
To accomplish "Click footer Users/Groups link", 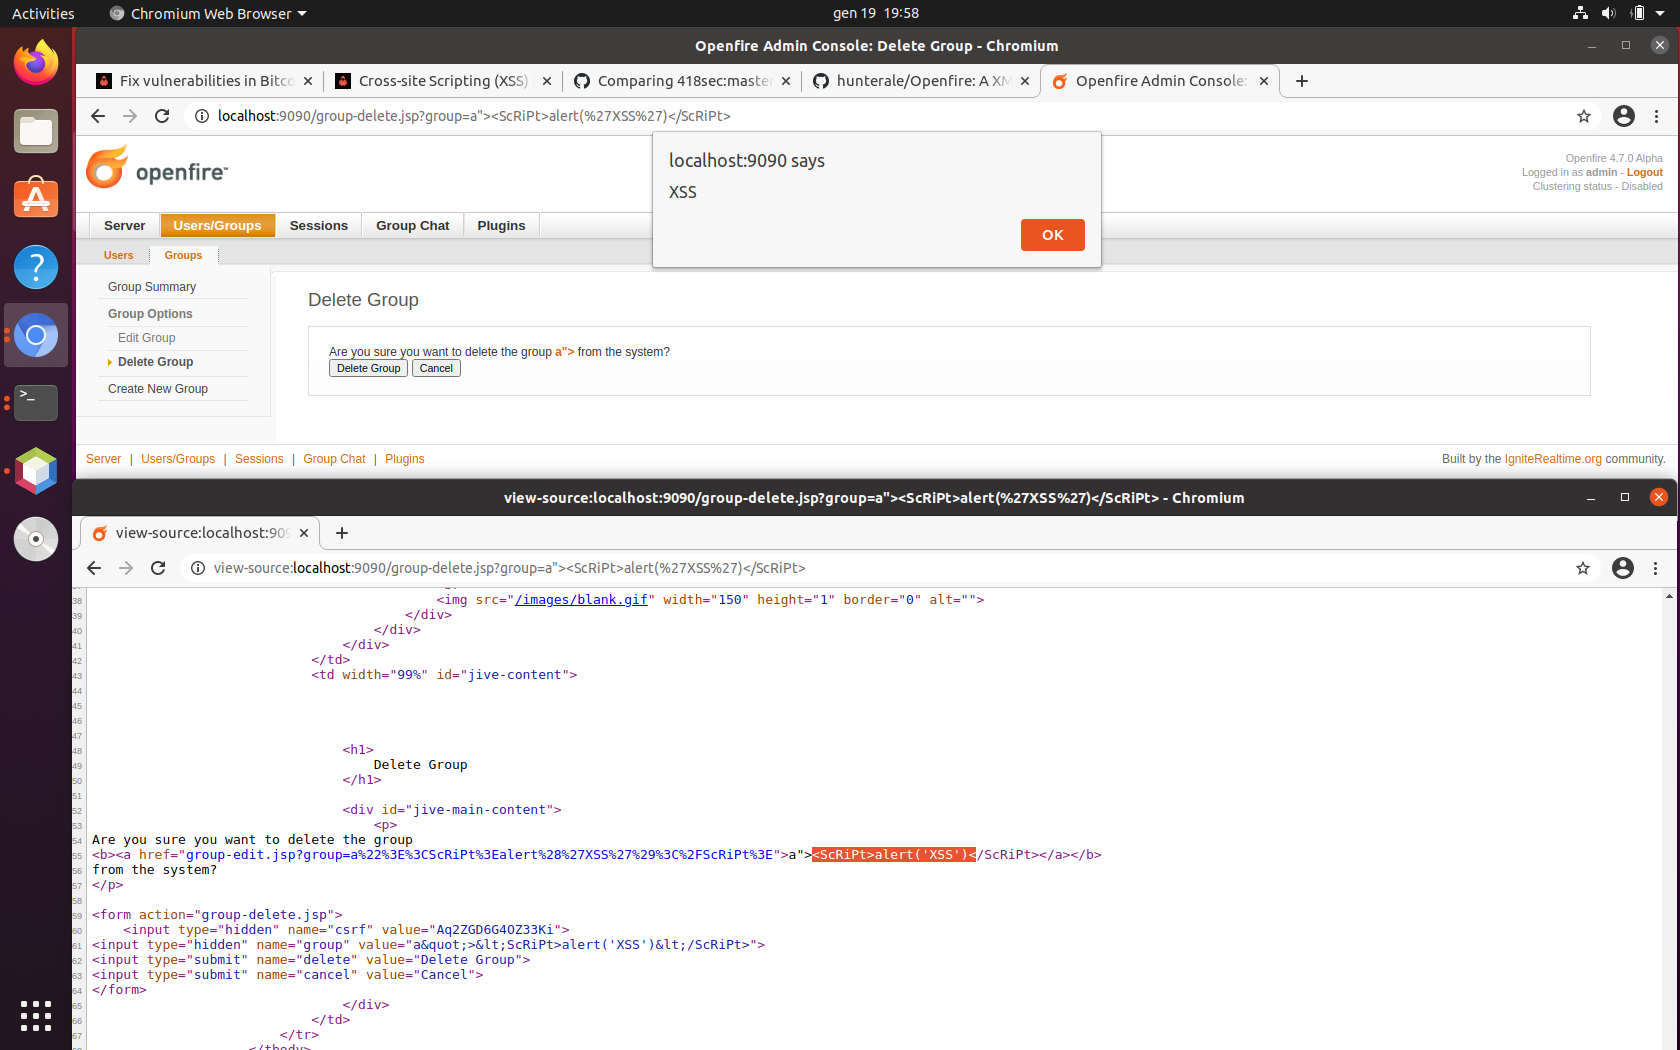I will click(178, 459).
